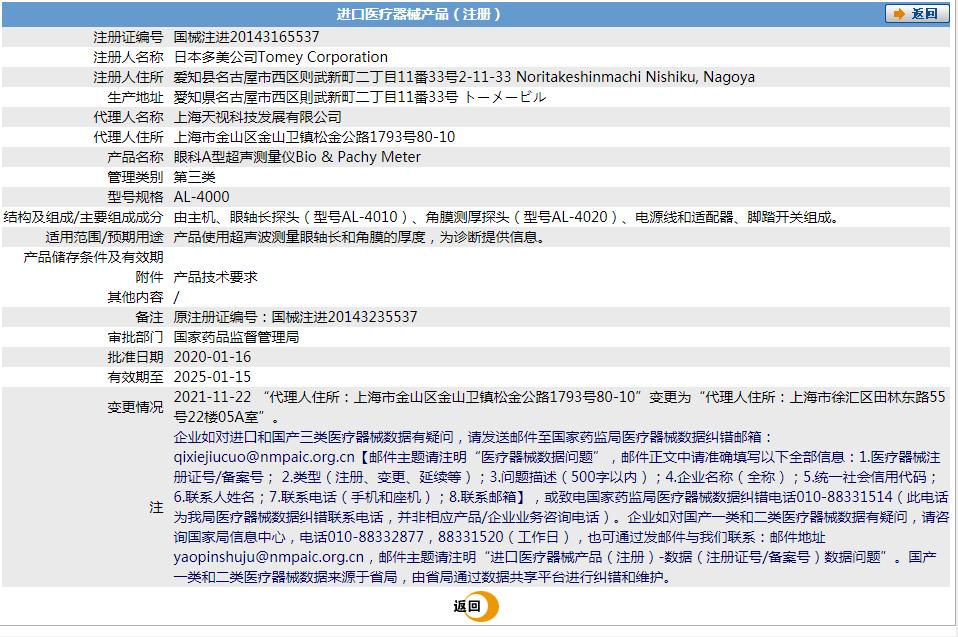Click agent name 上海天视科技发展有限公司
The width and height of the screenshot is (958, 637).
tap(257, 117)
